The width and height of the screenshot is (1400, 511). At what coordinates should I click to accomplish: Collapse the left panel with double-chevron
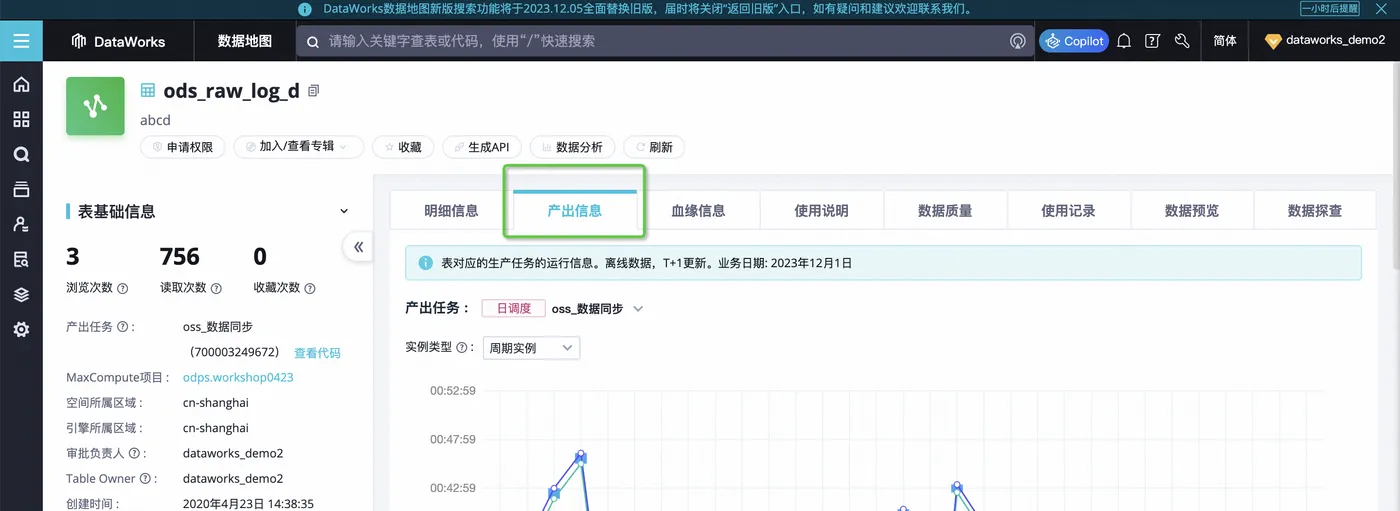[x=358, y=247]
